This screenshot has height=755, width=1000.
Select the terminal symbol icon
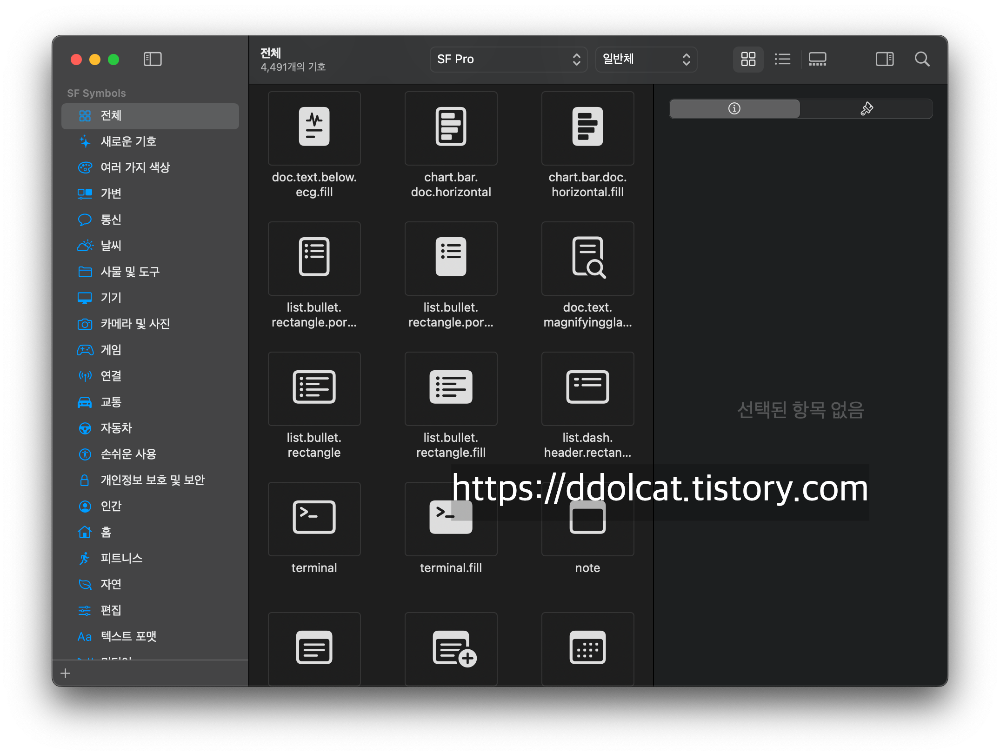click(x=314, y=518)
